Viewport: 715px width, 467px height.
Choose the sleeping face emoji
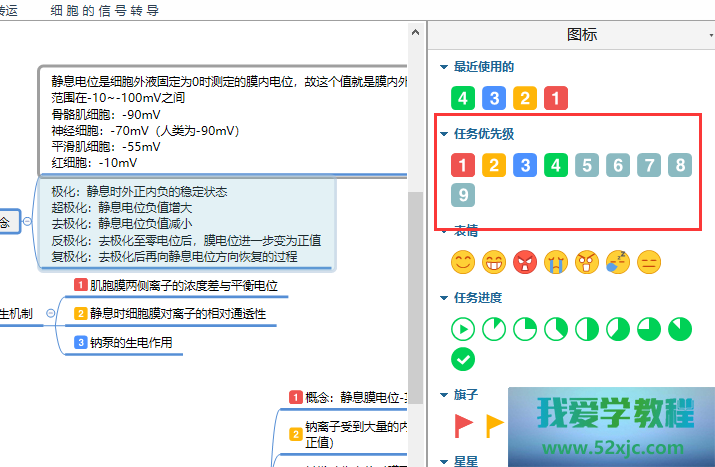point(617,263)
